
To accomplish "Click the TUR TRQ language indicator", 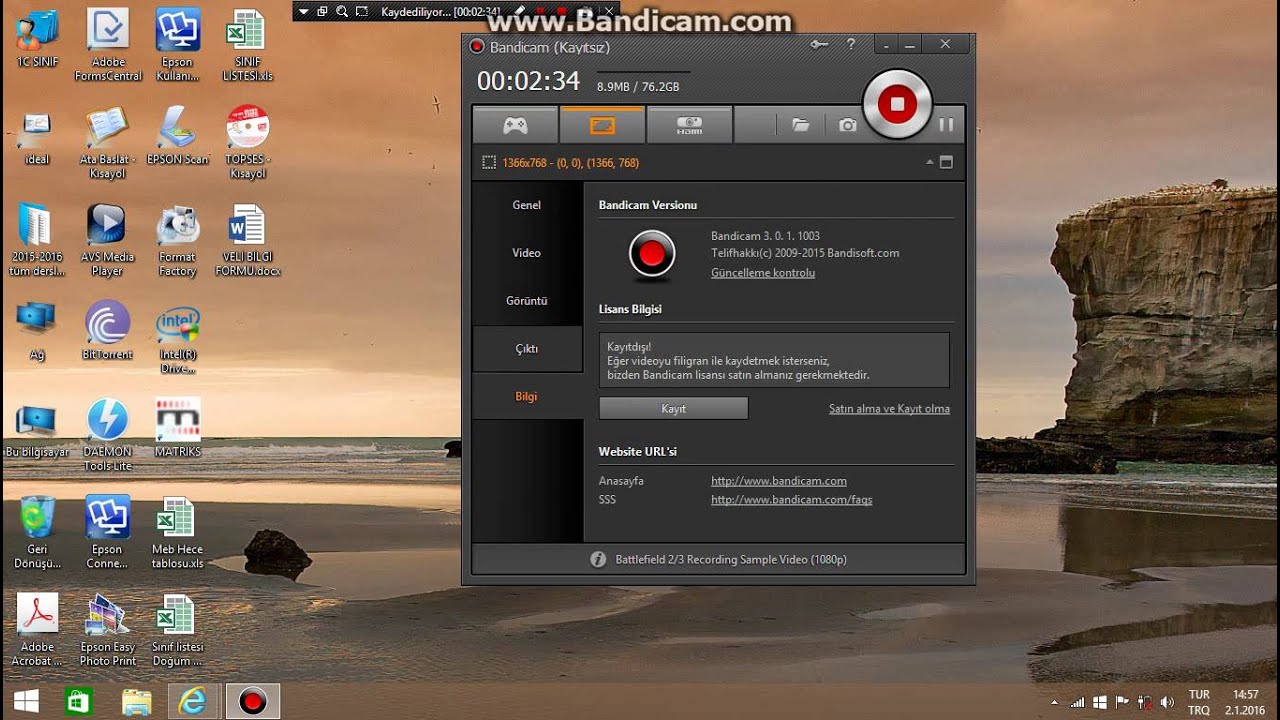I will (x=1199, y=702).
